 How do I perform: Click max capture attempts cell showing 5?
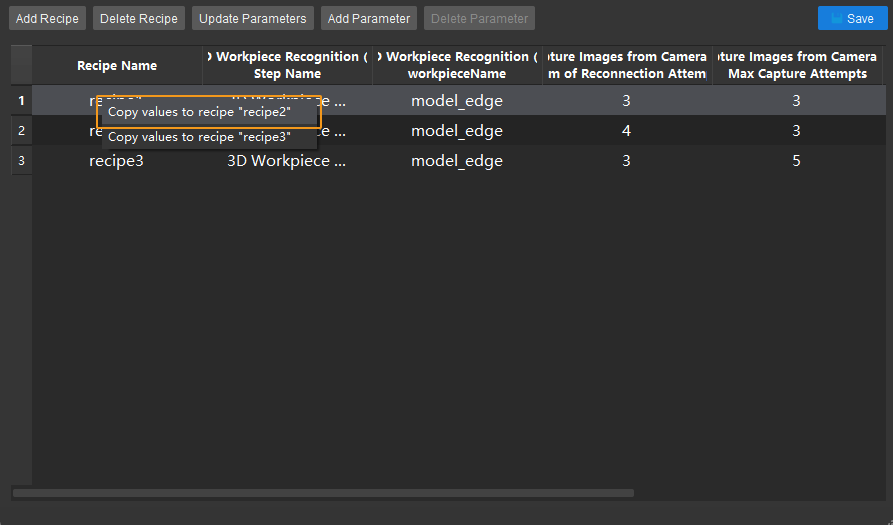pyautogui.click(x=796, y=161)
